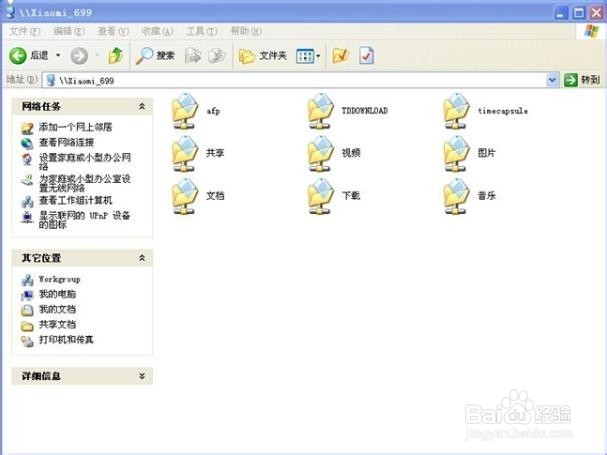The height and width of the screenshot is (455, 607).
Task: Select the 文档 shared folder
Action: 197,196
